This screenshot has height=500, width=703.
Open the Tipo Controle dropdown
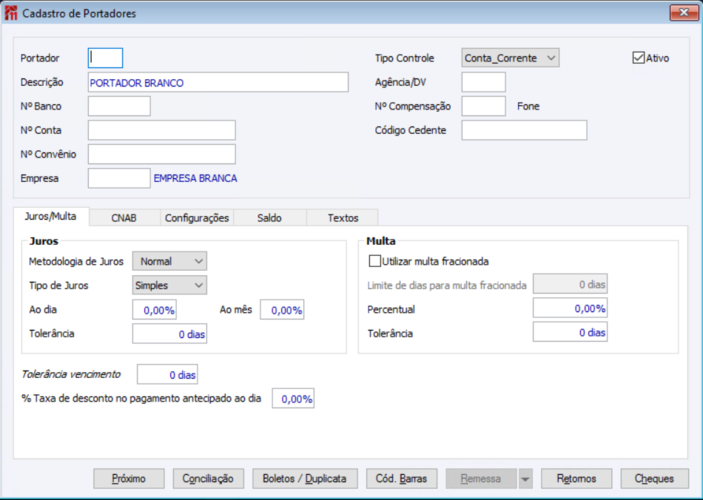[x=510, y=58]
